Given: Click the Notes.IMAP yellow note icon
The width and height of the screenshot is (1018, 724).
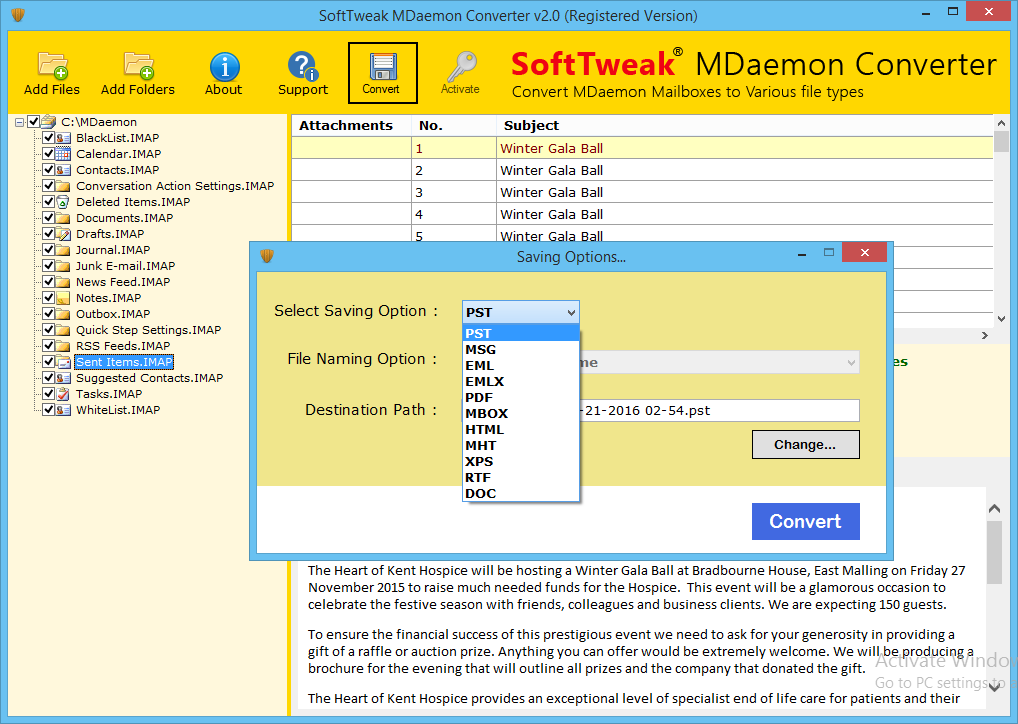Looking at the screenshot, I should click(63, 298).
